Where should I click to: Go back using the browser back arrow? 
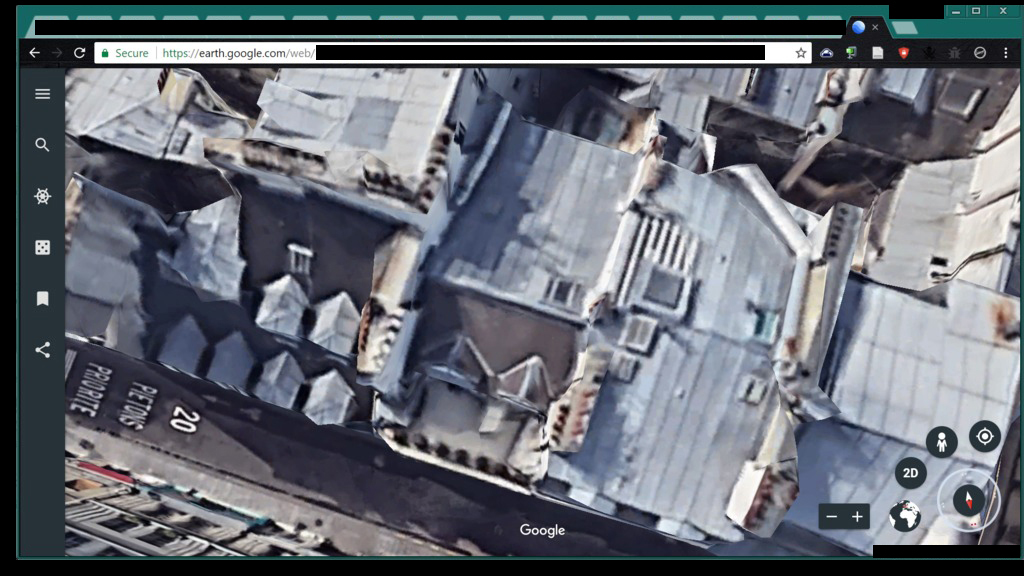(35, 53)
